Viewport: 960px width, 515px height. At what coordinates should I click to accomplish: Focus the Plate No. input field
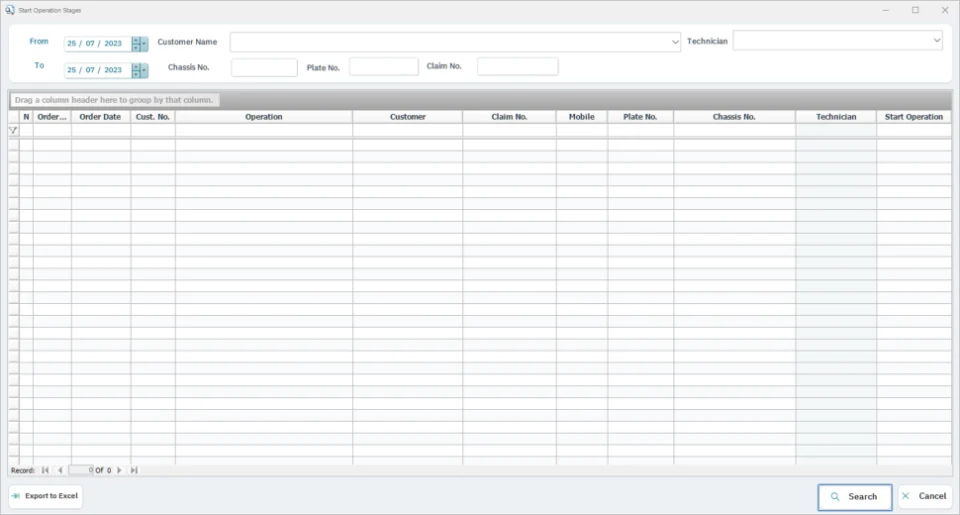(x=384, y=67)
